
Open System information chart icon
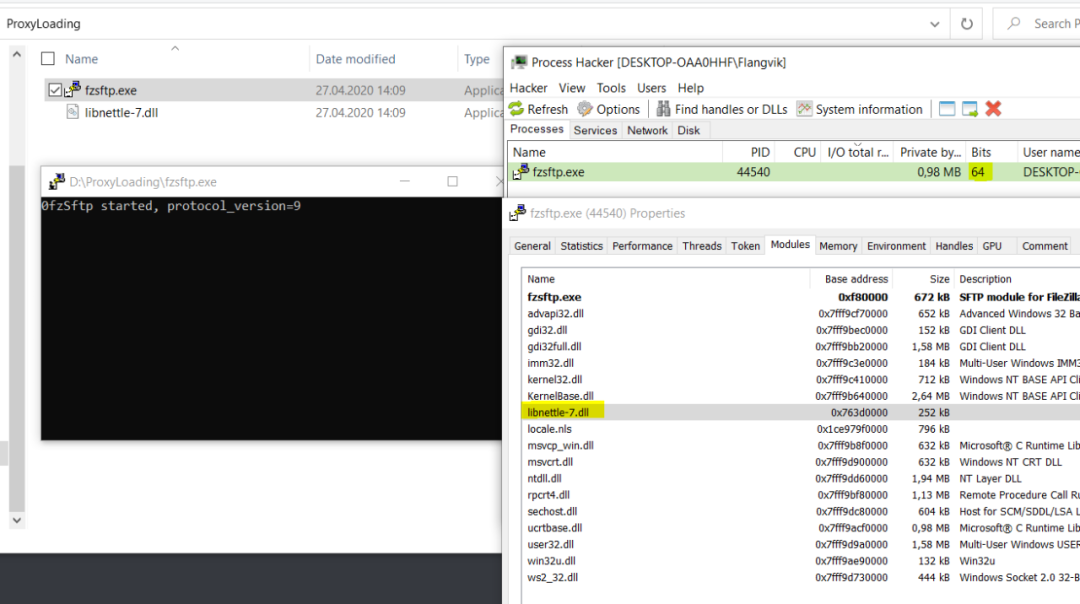coord(804,109)
